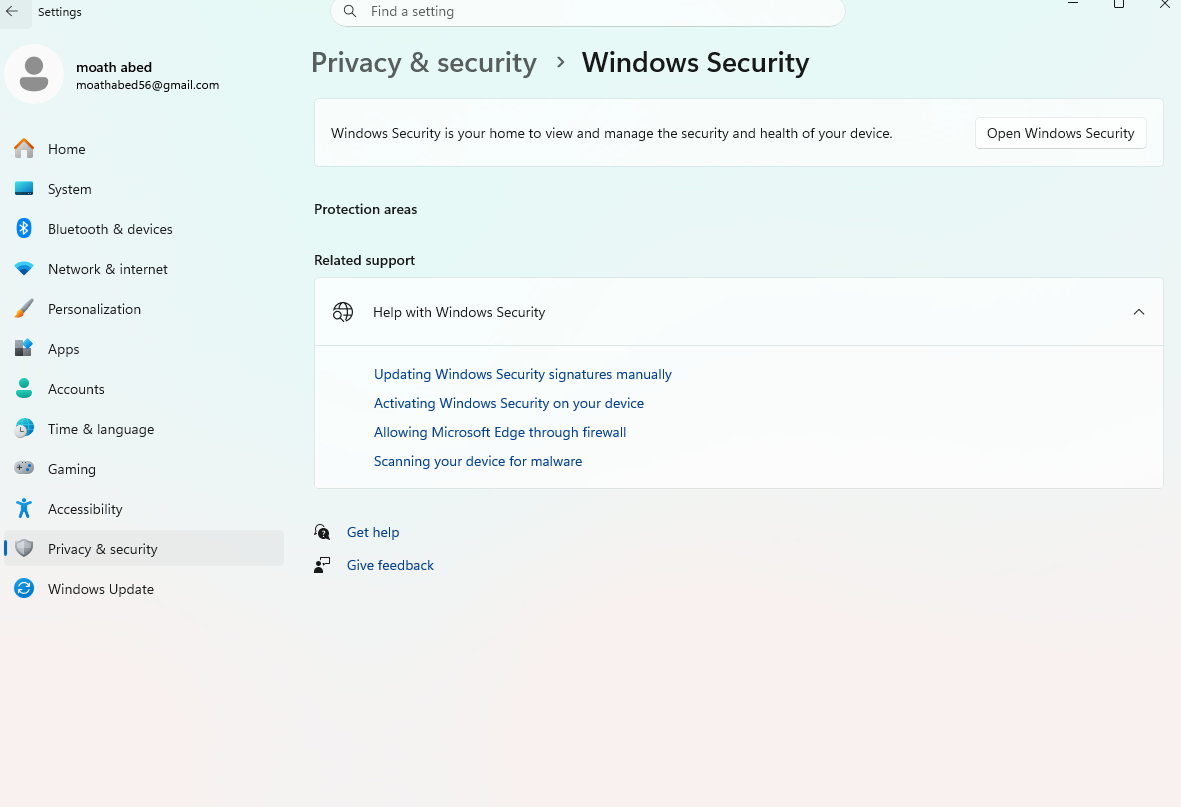The width and height of the screenshot is (1181, 807).
Task: Click the System monitor icon
Action: (x=24, y=188)
